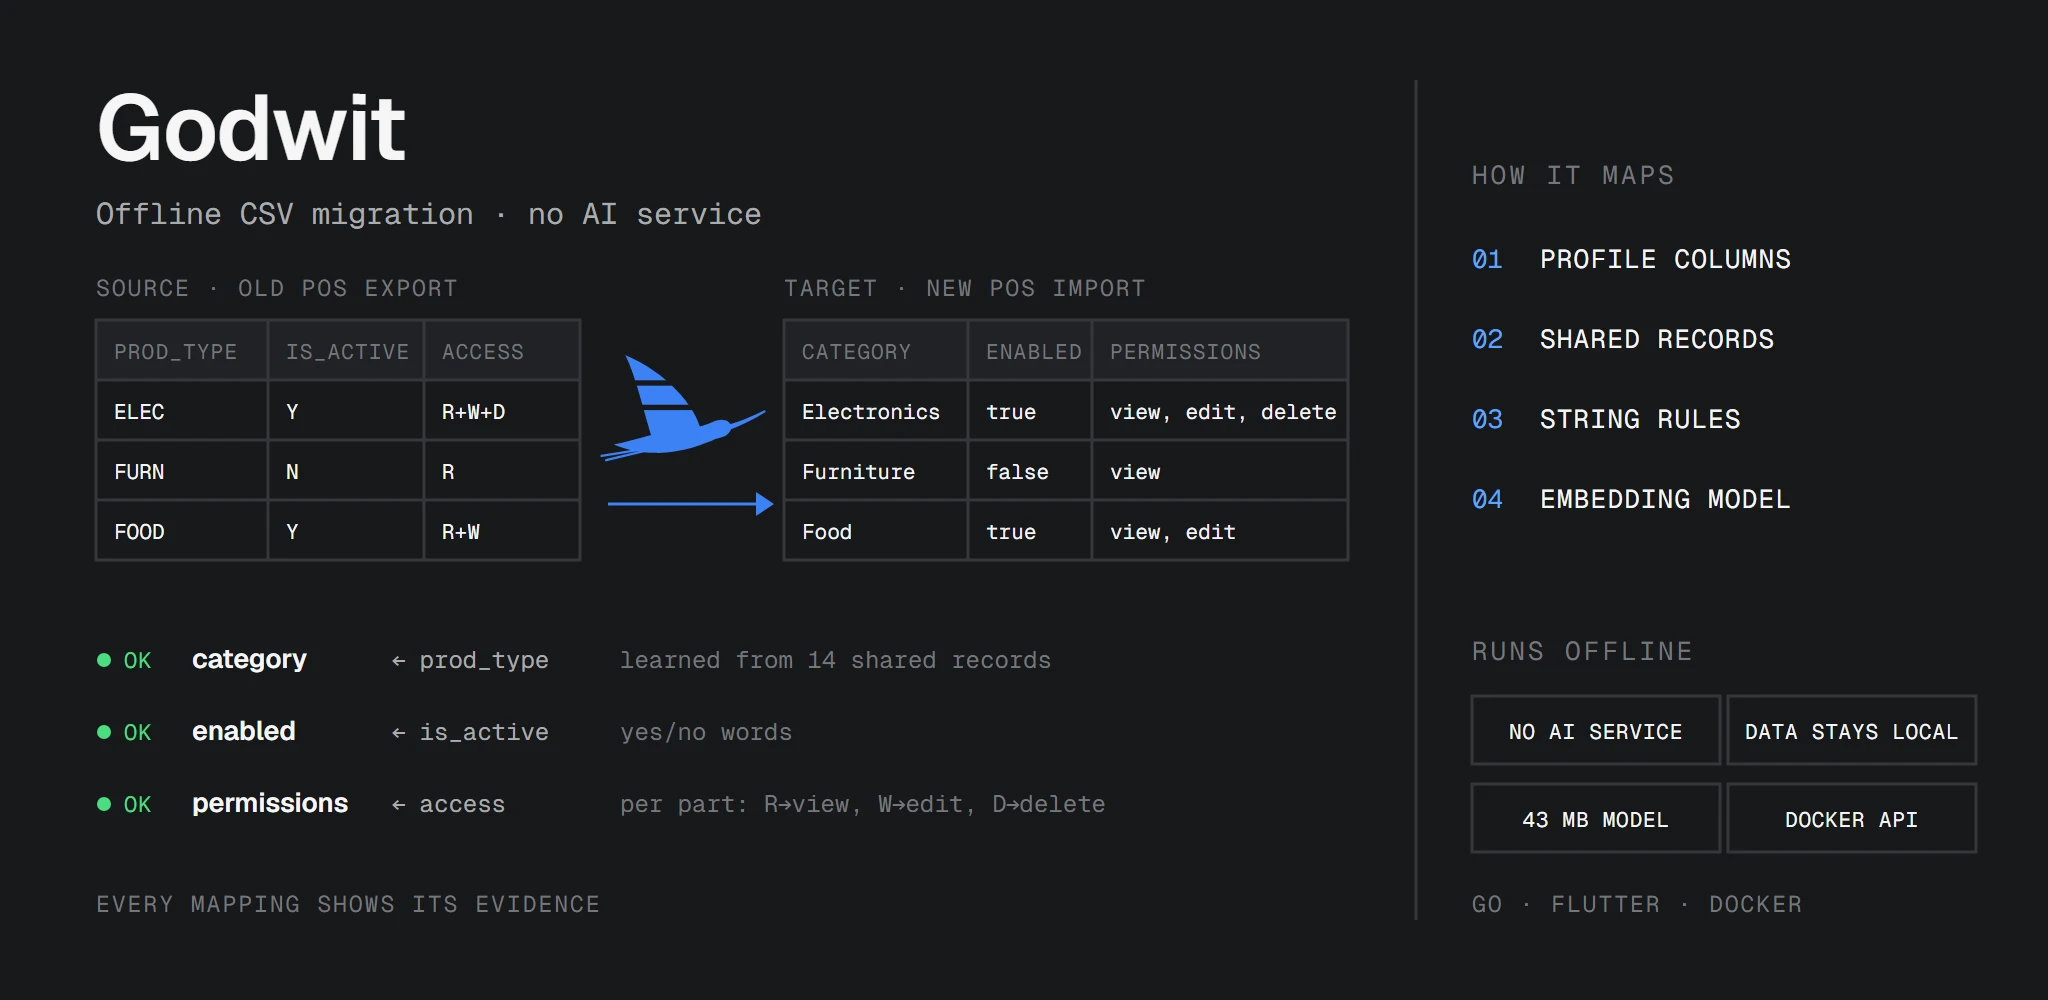
Task: Click the green status dot beside permissions
Action: point(104,804)
